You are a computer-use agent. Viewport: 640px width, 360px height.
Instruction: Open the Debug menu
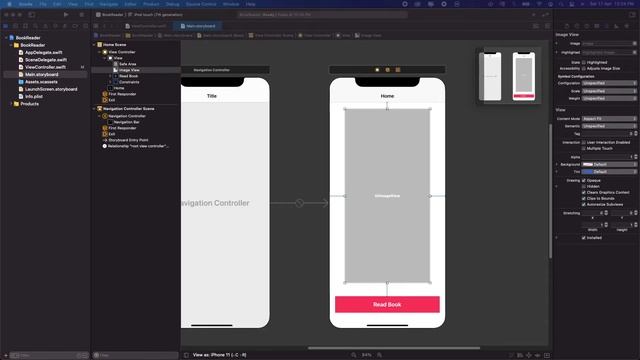[x=173, y=4]
